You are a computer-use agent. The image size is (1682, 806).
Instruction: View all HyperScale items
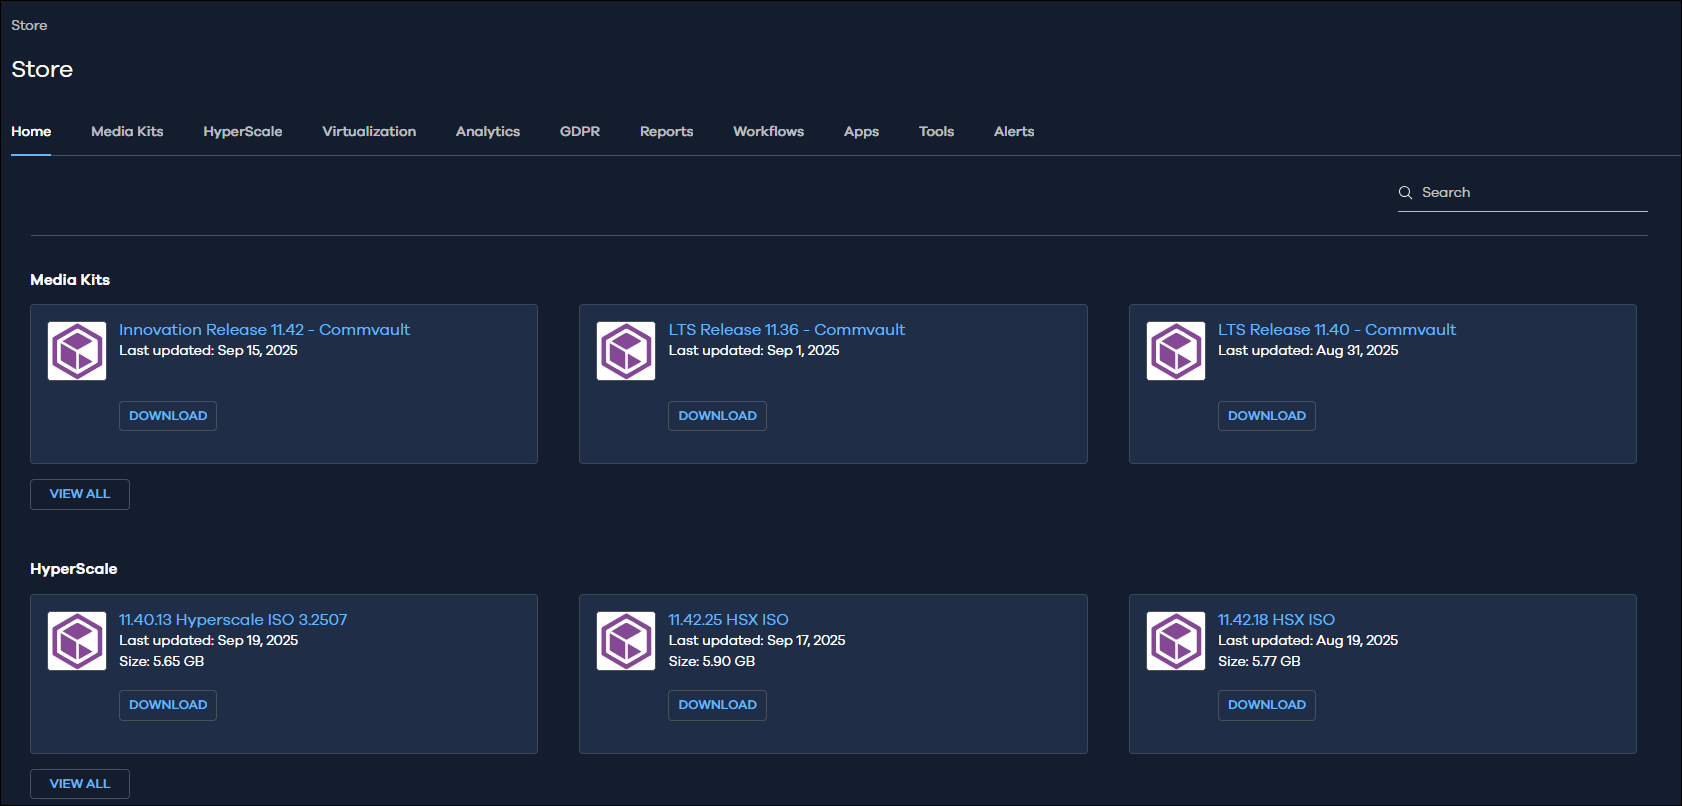click(x=80, y=784)
